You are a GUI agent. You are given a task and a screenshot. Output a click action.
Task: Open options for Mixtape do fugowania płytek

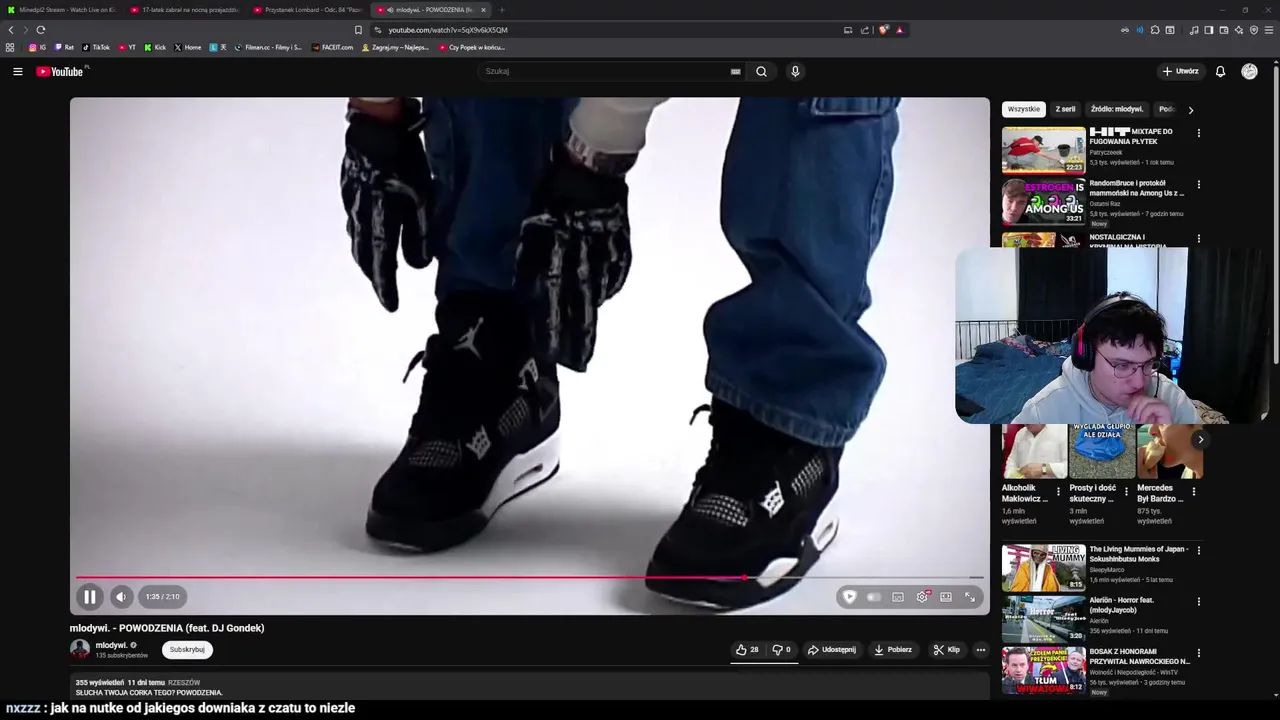1199,132
